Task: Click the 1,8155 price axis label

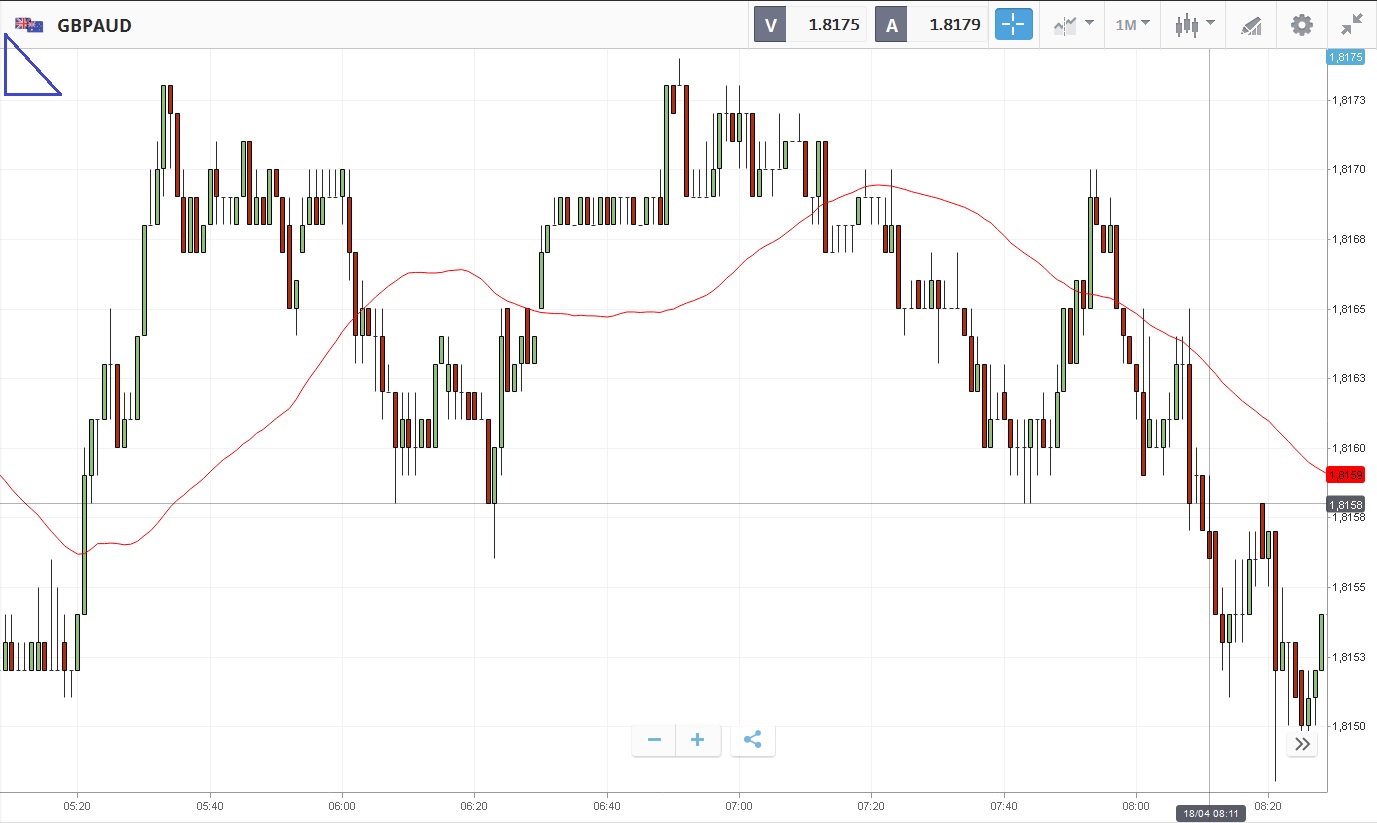Action: pos(1348,587)
